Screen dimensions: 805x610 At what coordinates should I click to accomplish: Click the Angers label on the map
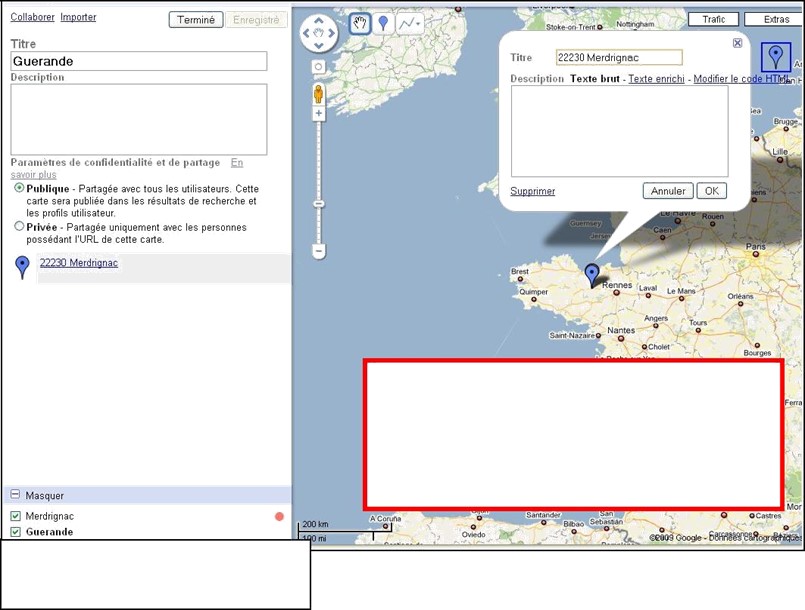[x=656, y=318]
